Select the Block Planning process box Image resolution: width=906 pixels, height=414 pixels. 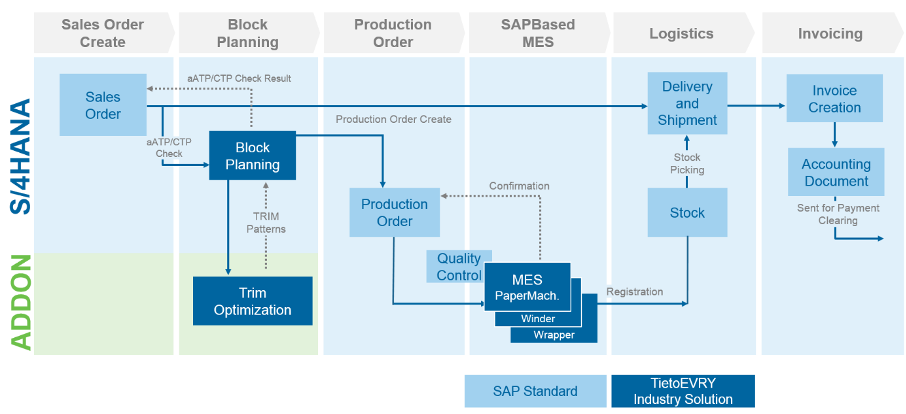tap(252, 156)
